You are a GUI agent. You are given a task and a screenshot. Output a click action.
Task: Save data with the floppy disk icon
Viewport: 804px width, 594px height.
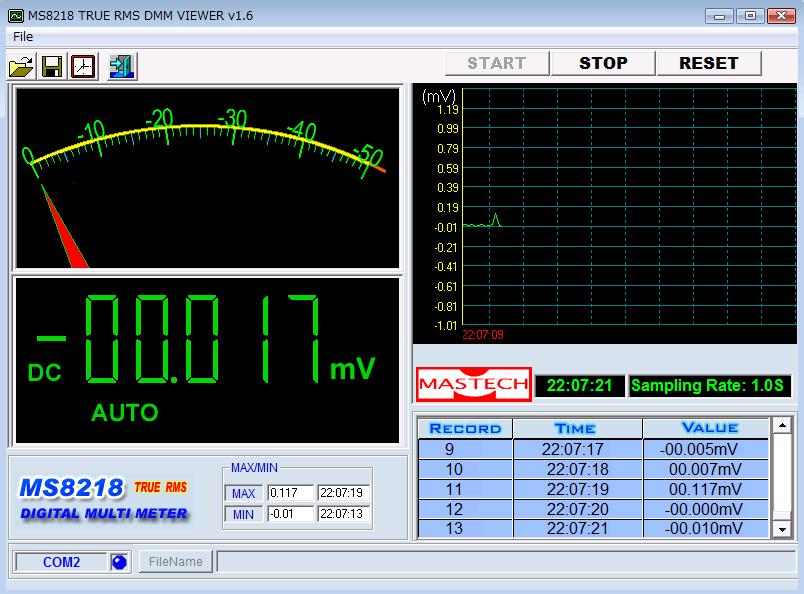[x=52, y=66]
